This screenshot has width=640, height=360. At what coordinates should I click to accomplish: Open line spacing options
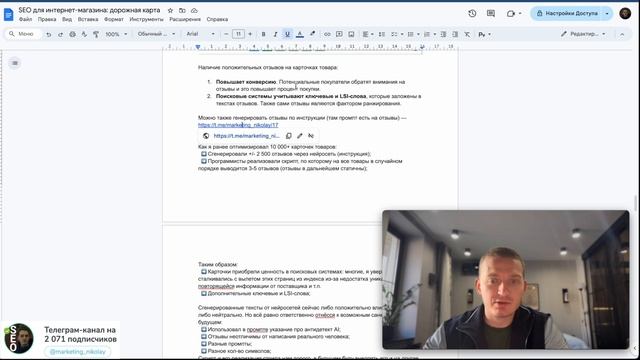click(x=382, y=34)
